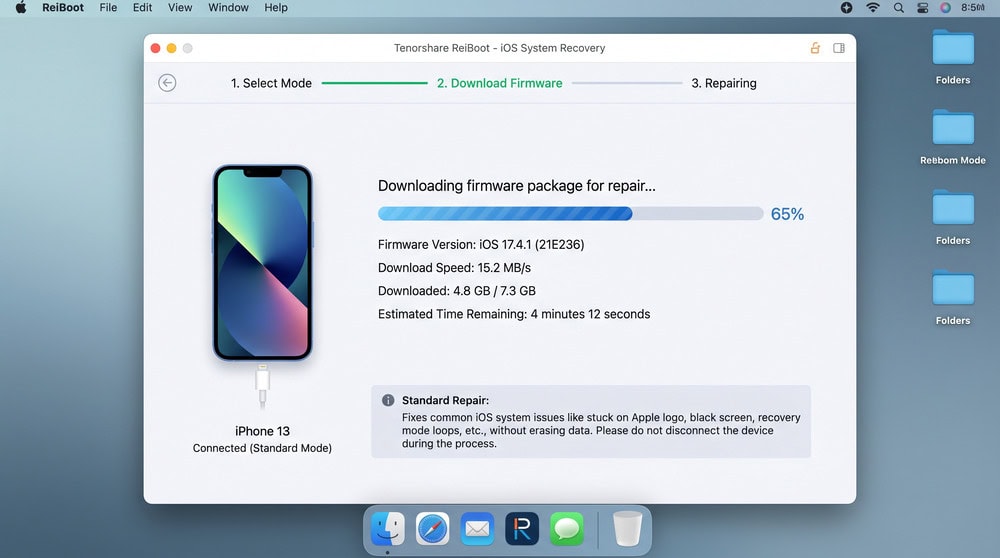The image size is (1000, 558).
Task: Click the window title Tenorshare ReiBoot
Action: [499, 48]
